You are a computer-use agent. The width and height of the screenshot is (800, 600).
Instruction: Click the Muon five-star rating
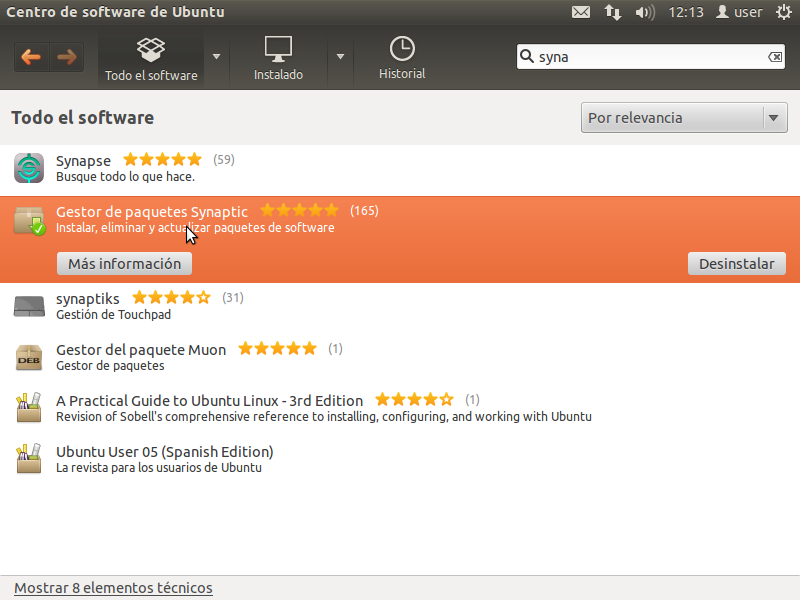(278, 348)
